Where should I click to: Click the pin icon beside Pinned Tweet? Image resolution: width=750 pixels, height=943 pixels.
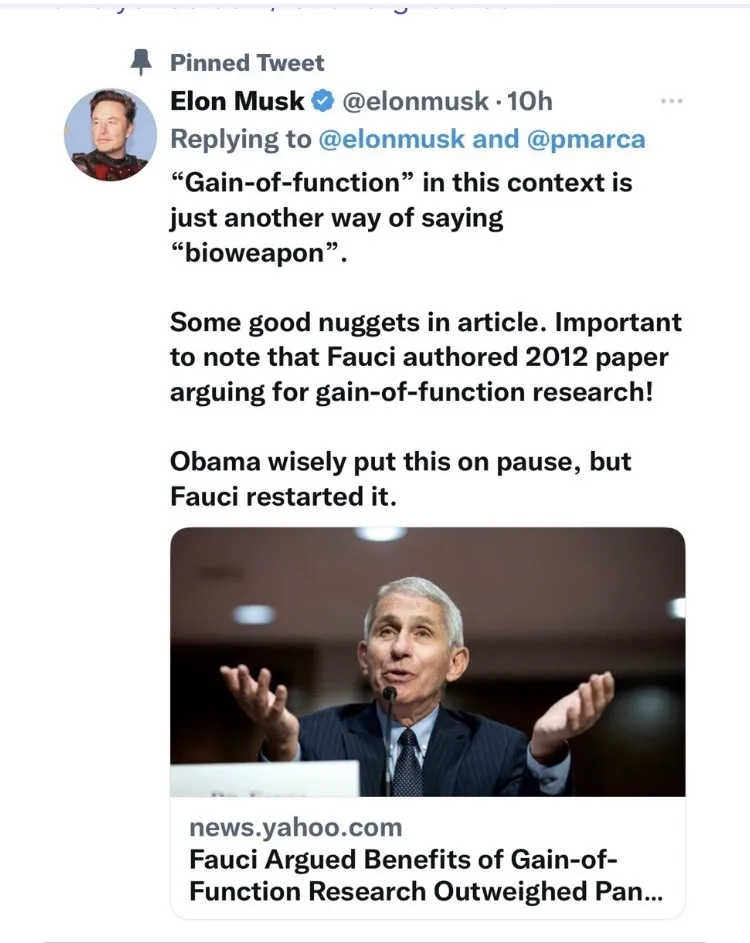141,62
